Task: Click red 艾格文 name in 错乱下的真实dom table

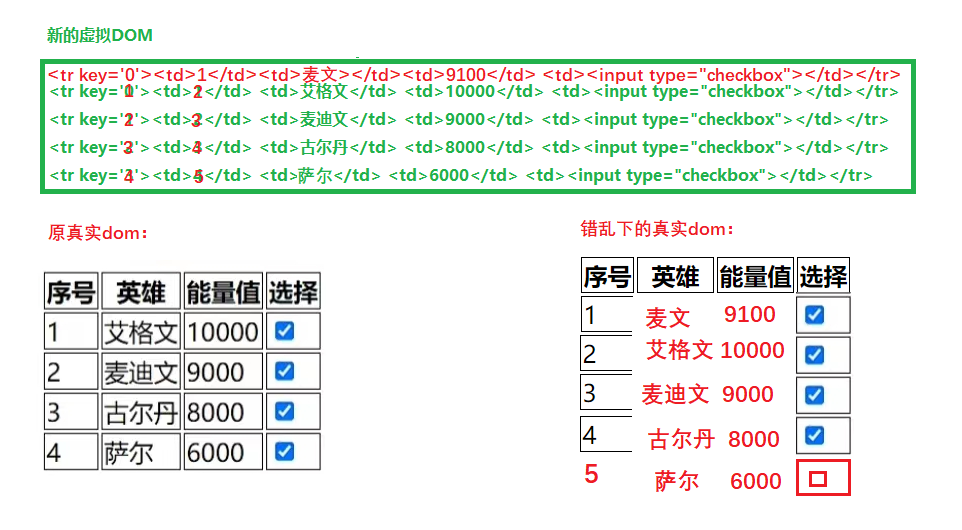Action: click(x=679, y=350)
